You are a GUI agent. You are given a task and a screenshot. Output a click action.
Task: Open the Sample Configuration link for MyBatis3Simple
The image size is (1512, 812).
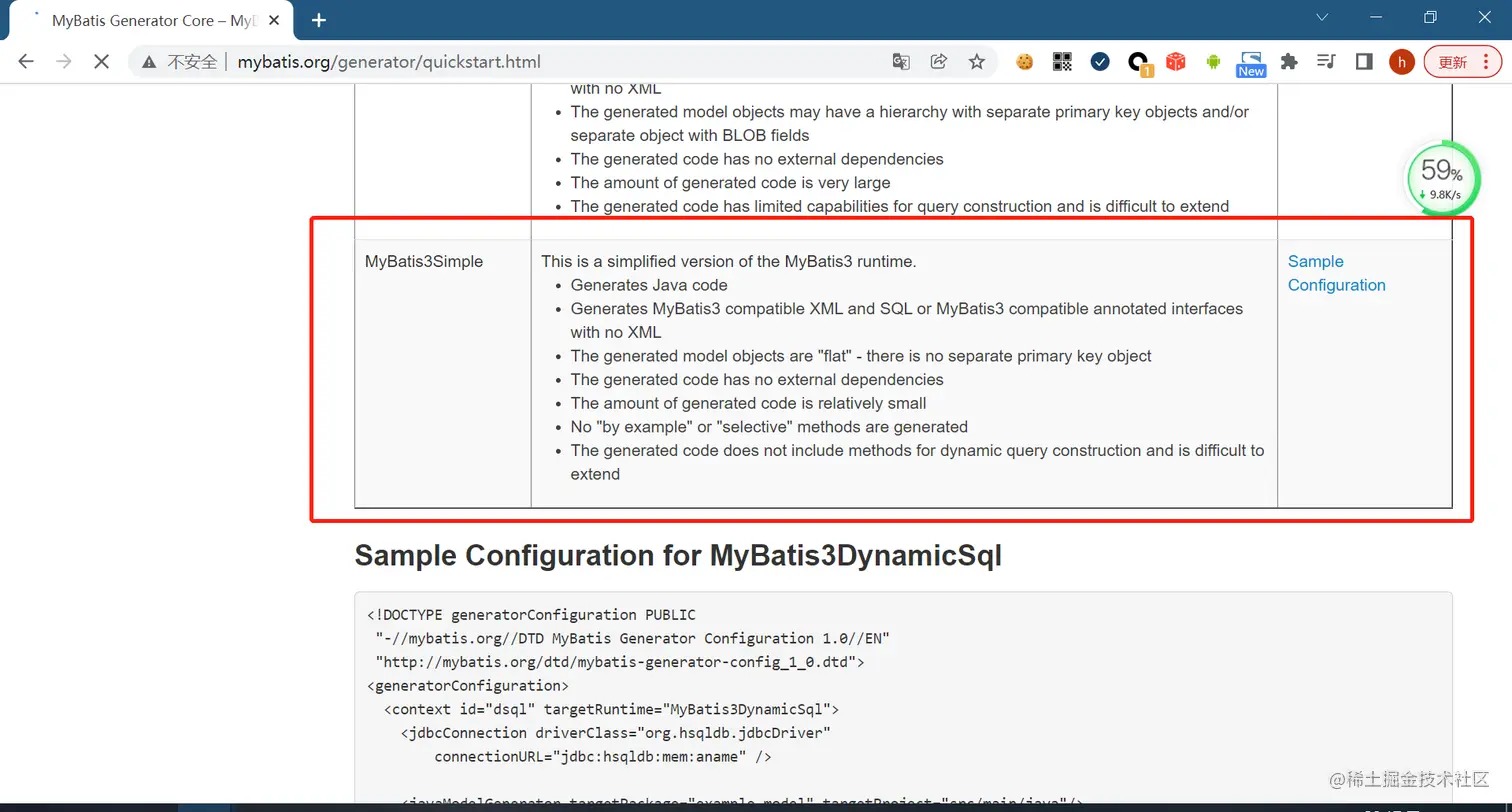1336,273
